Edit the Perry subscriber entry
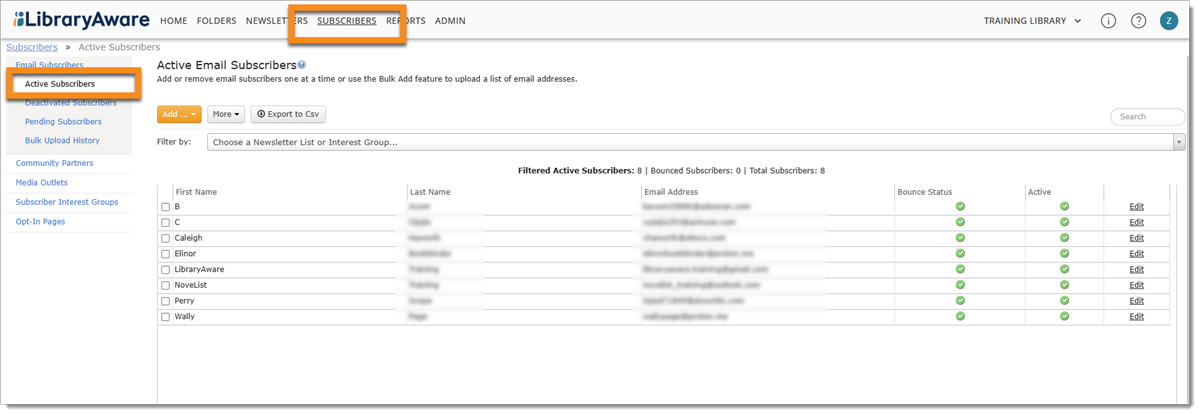This screenshot has height=414, width=1199. 1136,301
